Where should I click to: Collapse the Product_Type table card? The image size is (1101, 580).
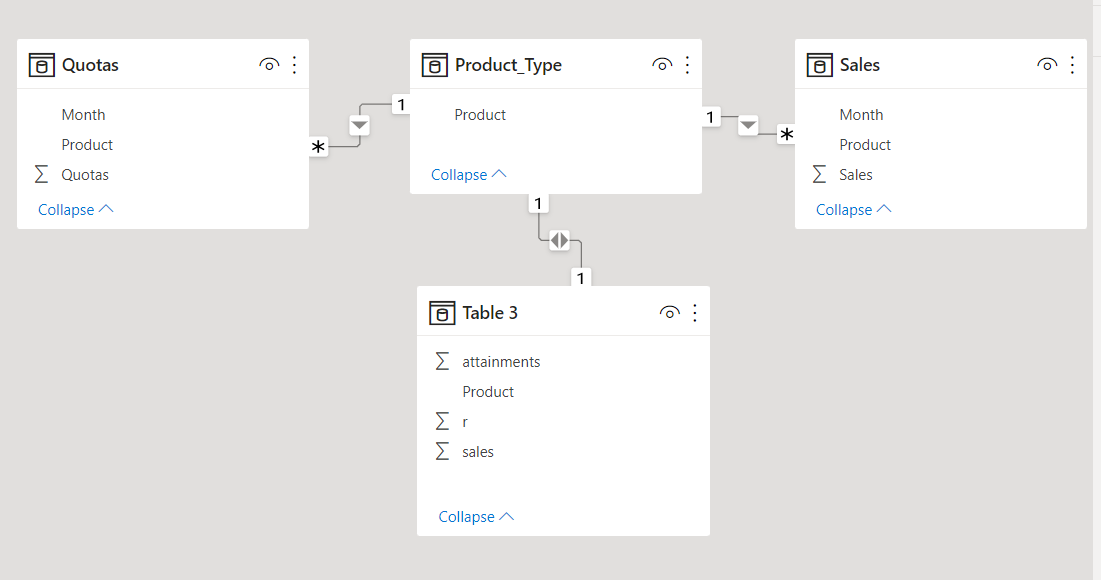tap(468, 174)
